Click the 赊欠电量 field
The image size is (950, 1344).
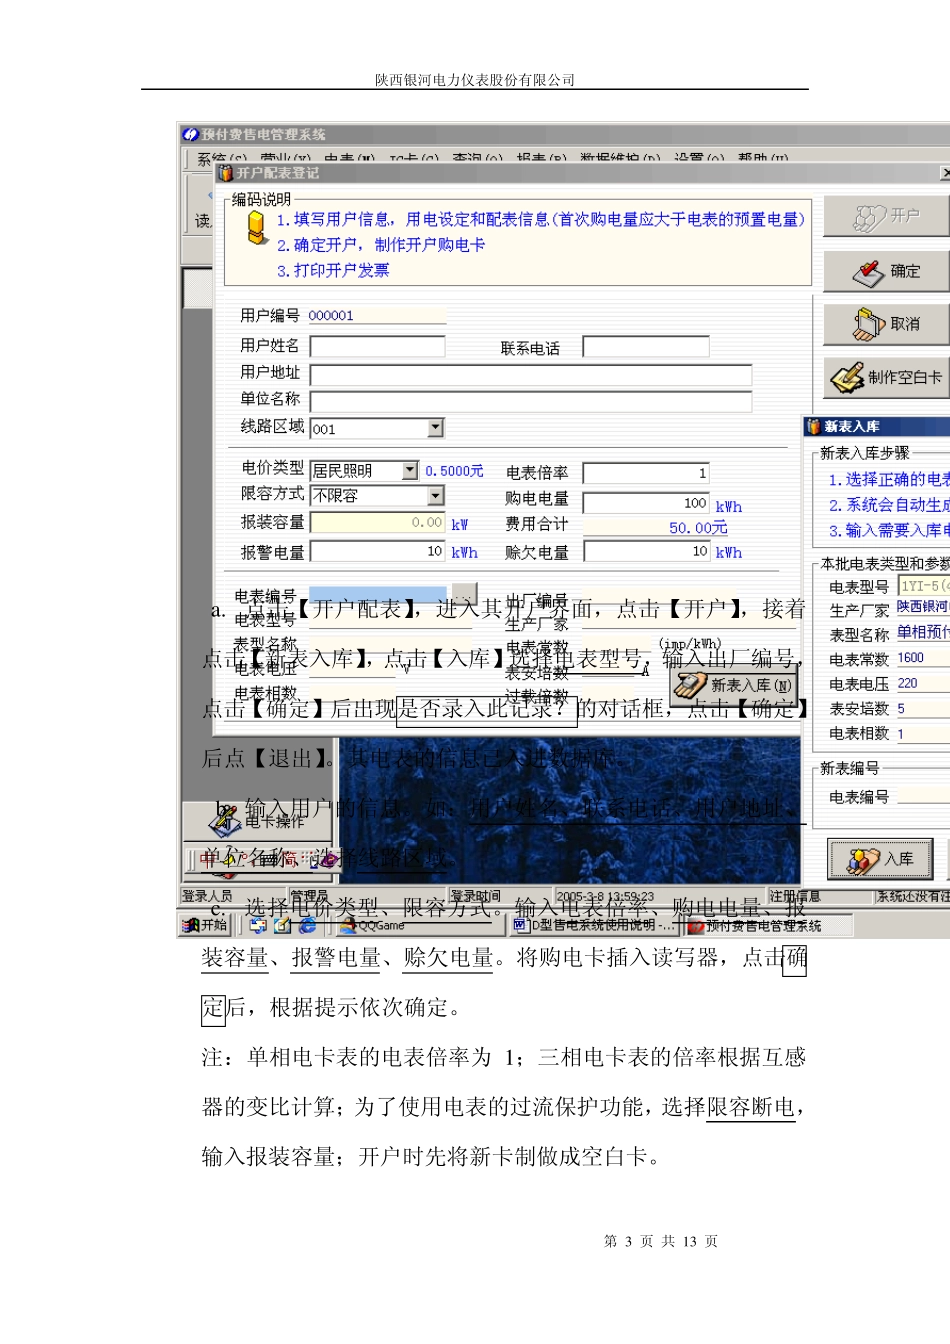[x=646, y=551]
